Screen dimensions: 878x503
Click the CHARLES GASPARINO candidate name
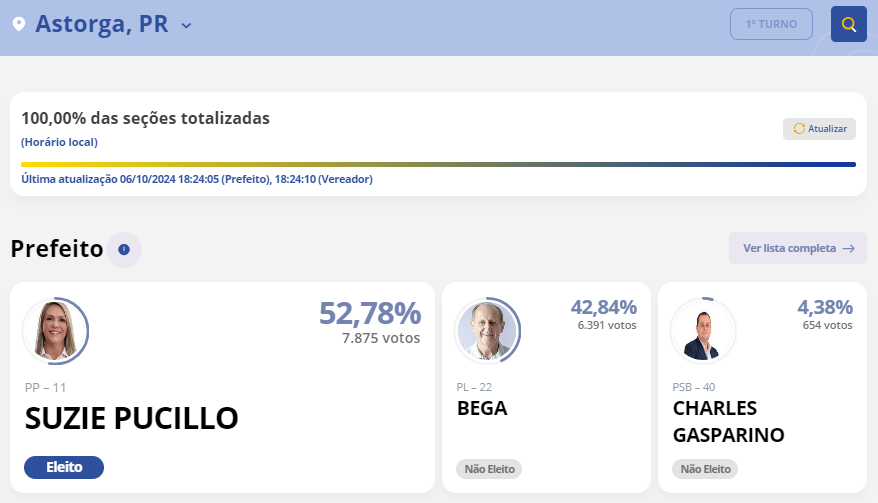point(728,422)
